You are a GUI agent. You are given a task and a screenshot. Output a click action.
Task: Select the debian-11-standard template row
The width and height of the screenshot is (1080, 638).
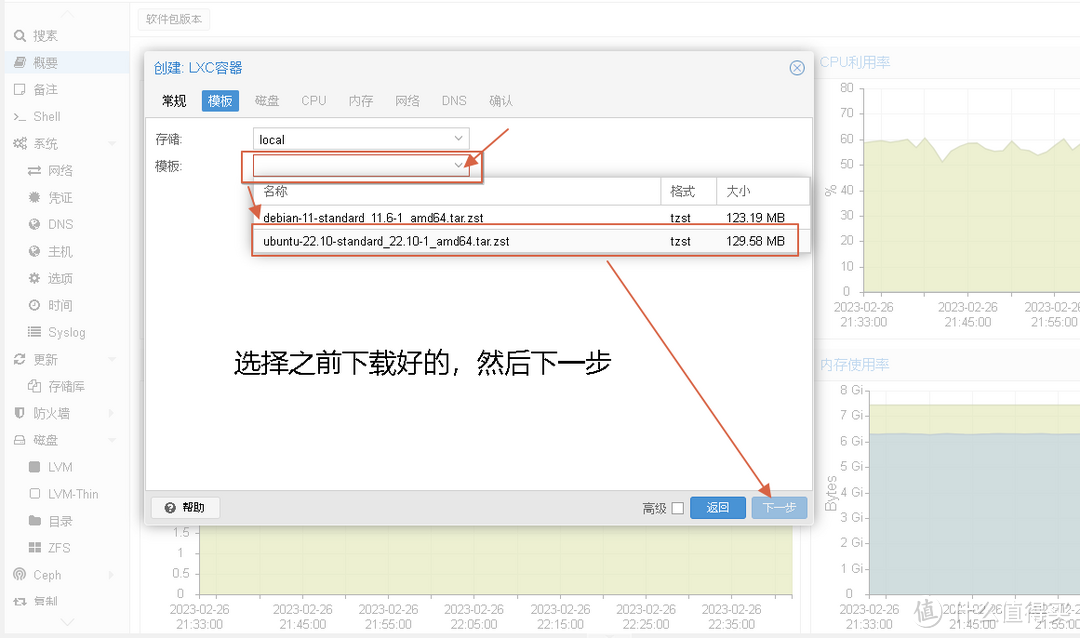[x=450, y=217]
